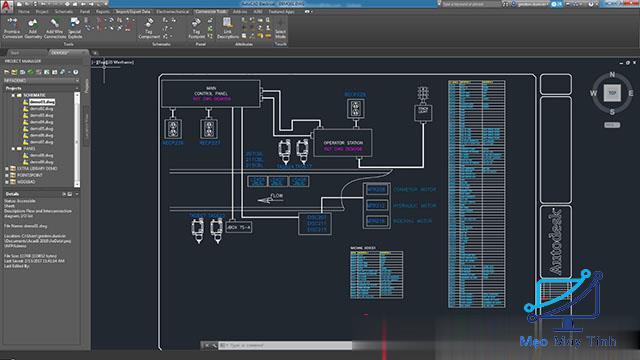Open the Import/Export Data ribbon tab

pyautogui.click(x=133, y=12)
